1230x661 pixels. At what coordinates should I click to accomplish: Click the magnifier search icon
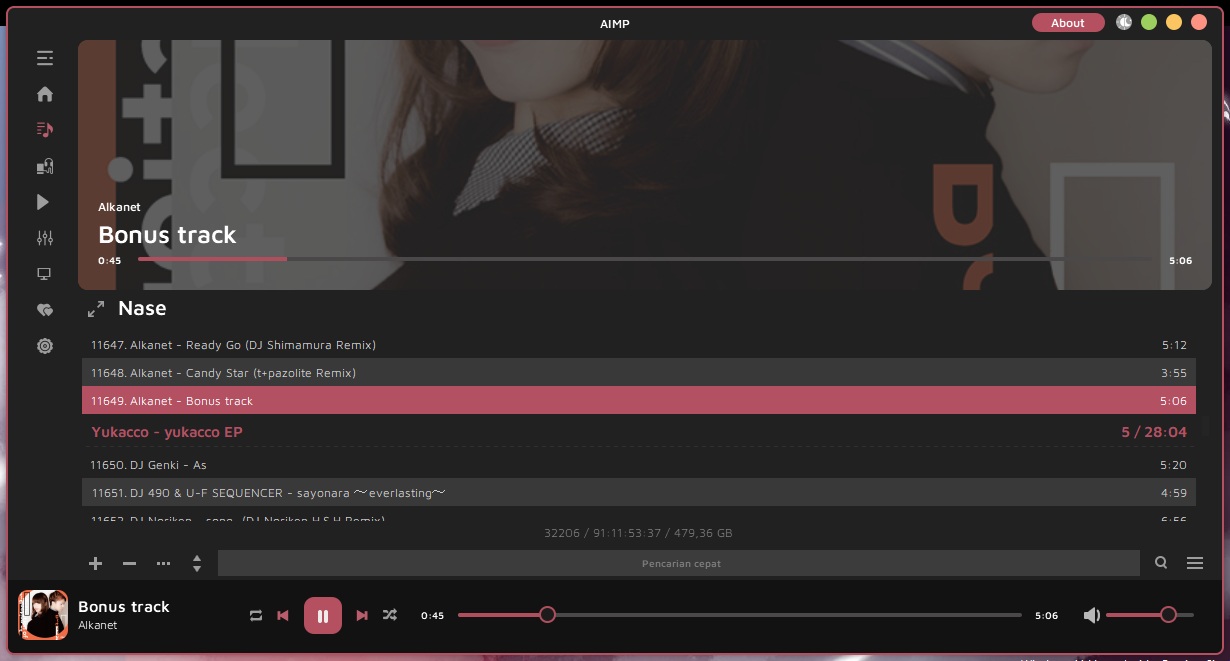click(x=1161, y=563)
